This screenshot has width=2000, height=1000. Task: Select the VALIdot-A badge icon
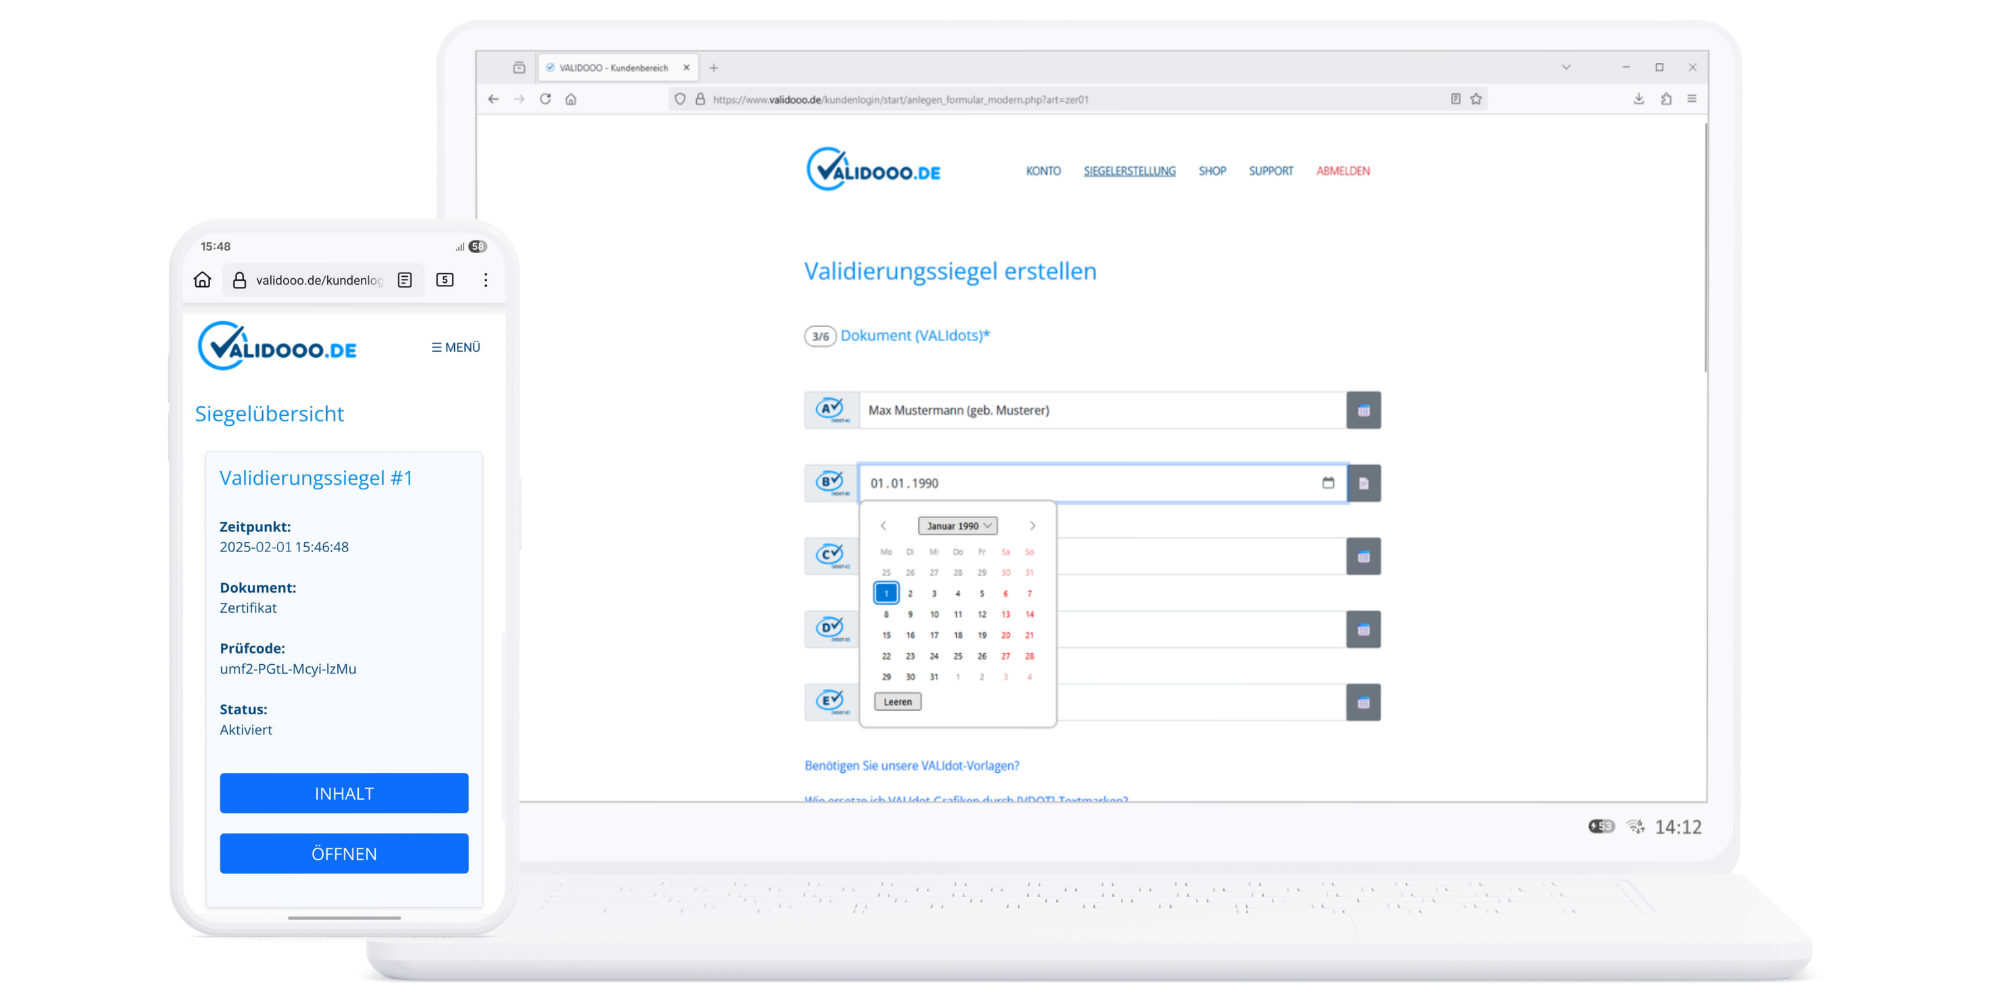pos(830,409)
